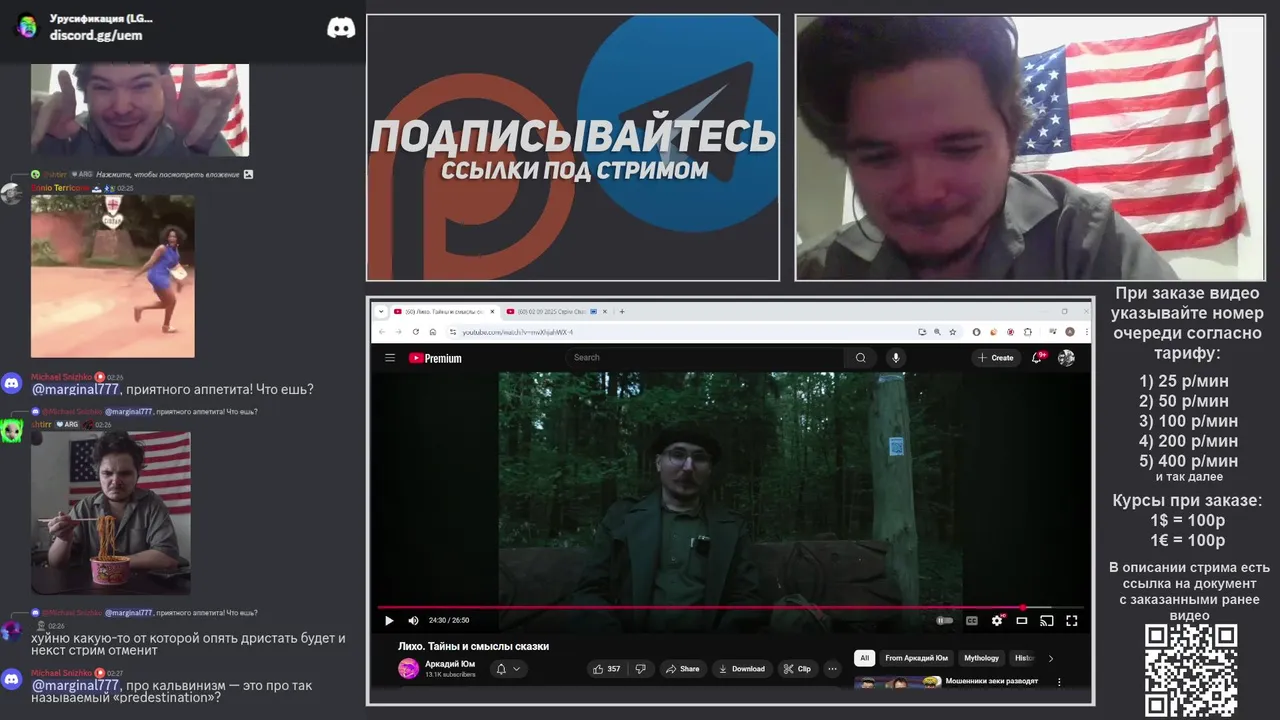Open browser tab search dropdown arrow
Image resolution: width=1280 pixels, height=720 pixels.
pyautogui.click(x=381, y=311)
